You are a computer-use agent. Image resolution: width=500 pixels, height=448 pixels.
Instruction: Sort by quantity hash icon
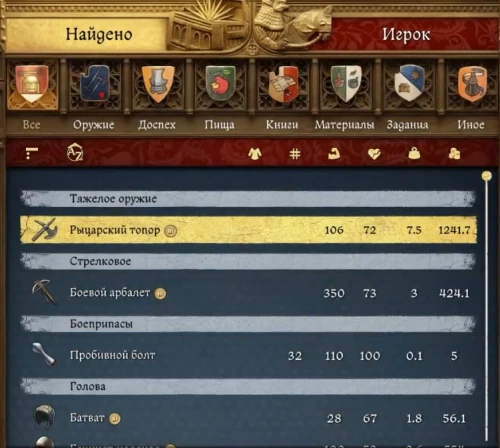point(295,154)
